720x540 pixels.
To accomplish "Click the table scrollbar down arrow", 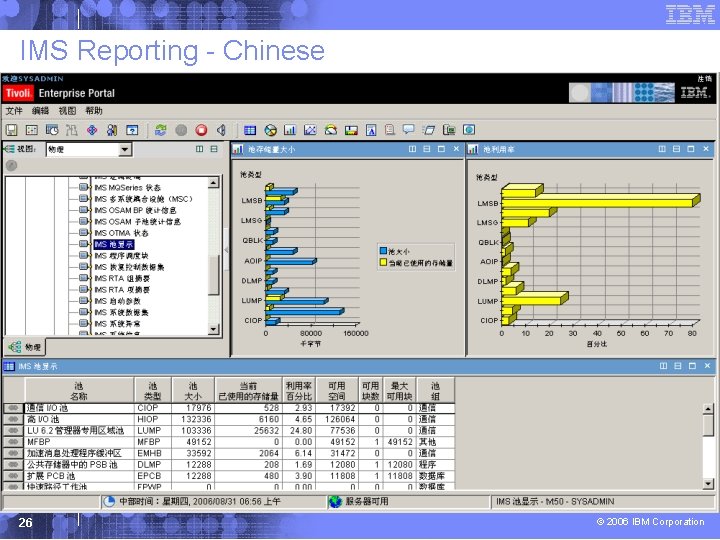I will coord(708,483).
